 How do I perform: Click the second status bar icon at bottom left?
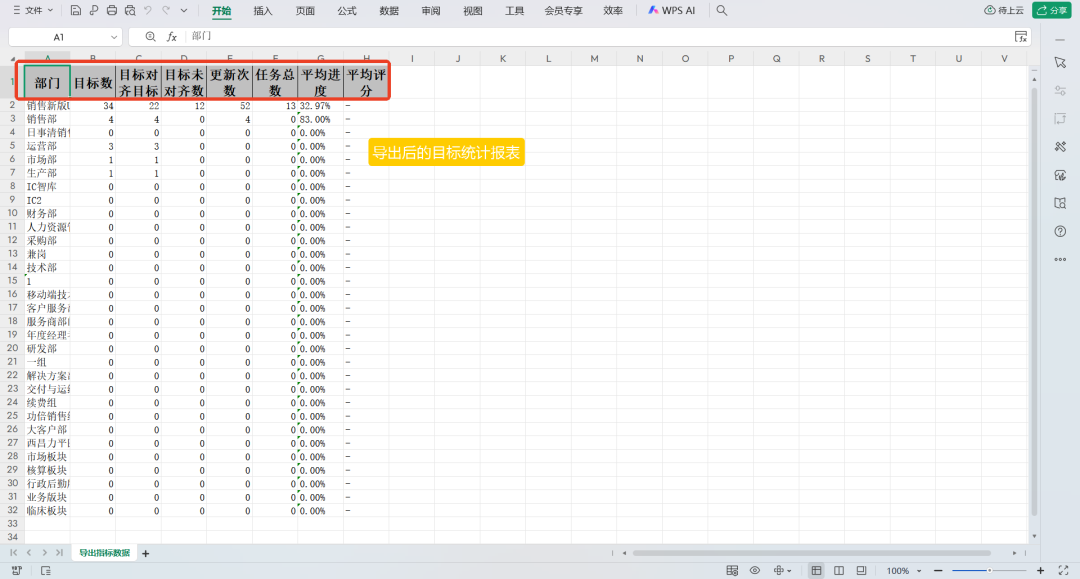45,571
